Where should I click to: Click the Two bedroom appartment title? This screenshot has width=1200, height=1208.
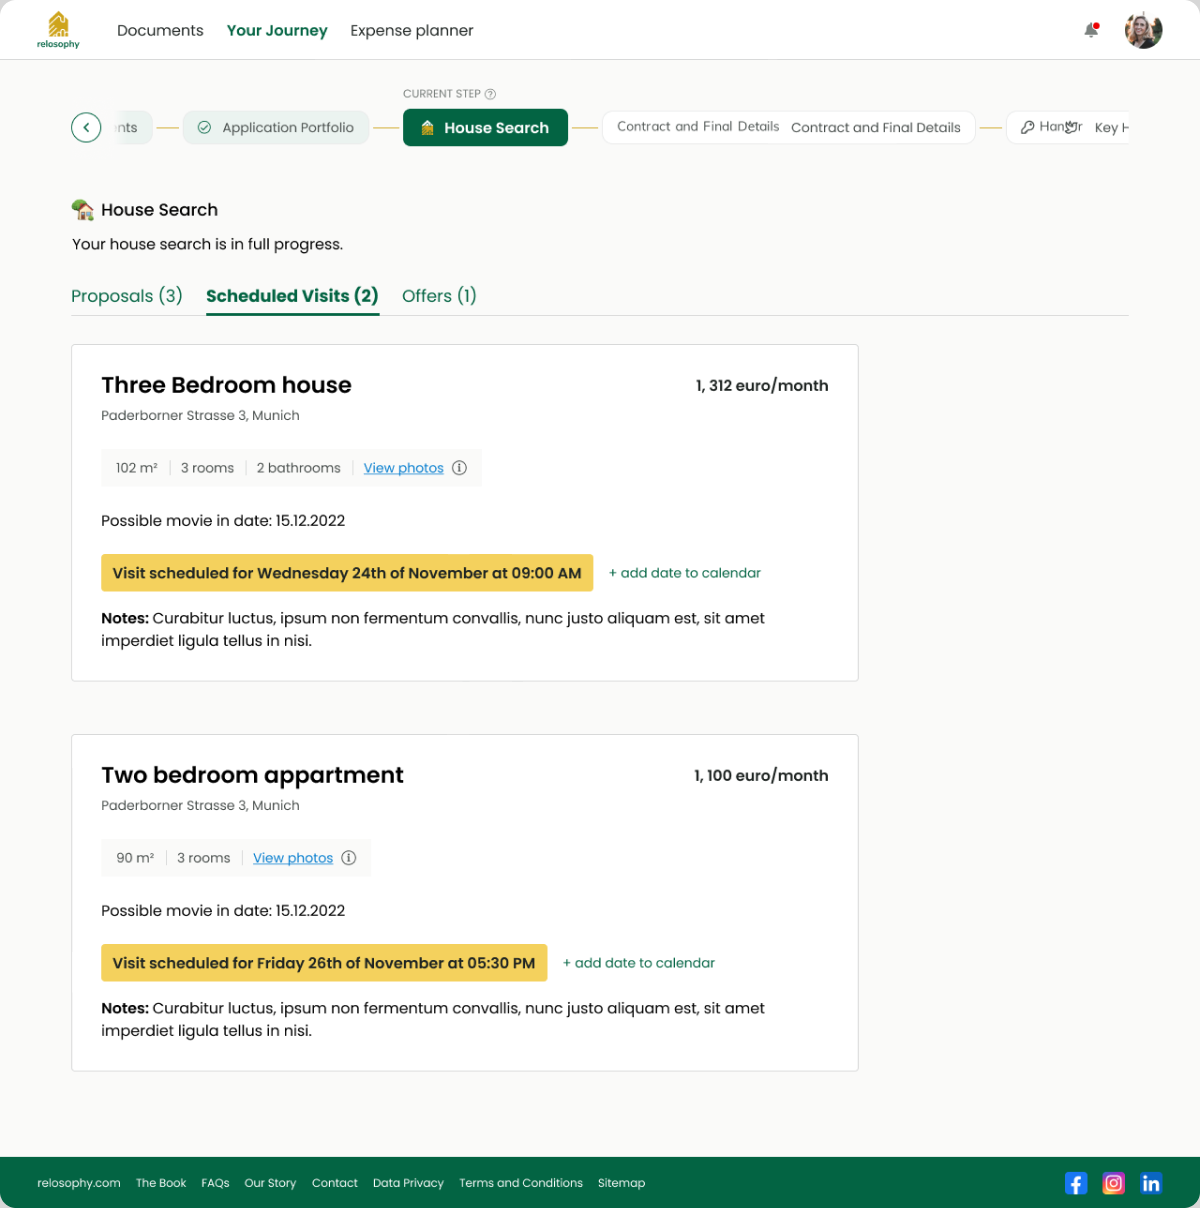(252, 775)
